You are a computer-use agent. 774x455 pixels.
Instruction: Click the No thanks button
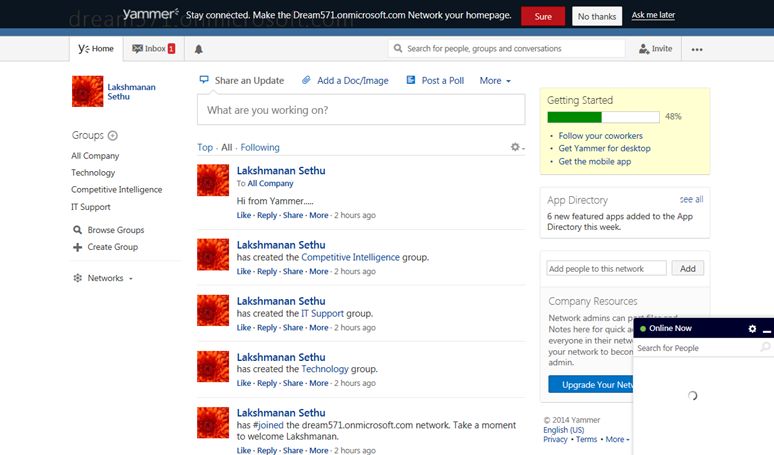(597, 16)
